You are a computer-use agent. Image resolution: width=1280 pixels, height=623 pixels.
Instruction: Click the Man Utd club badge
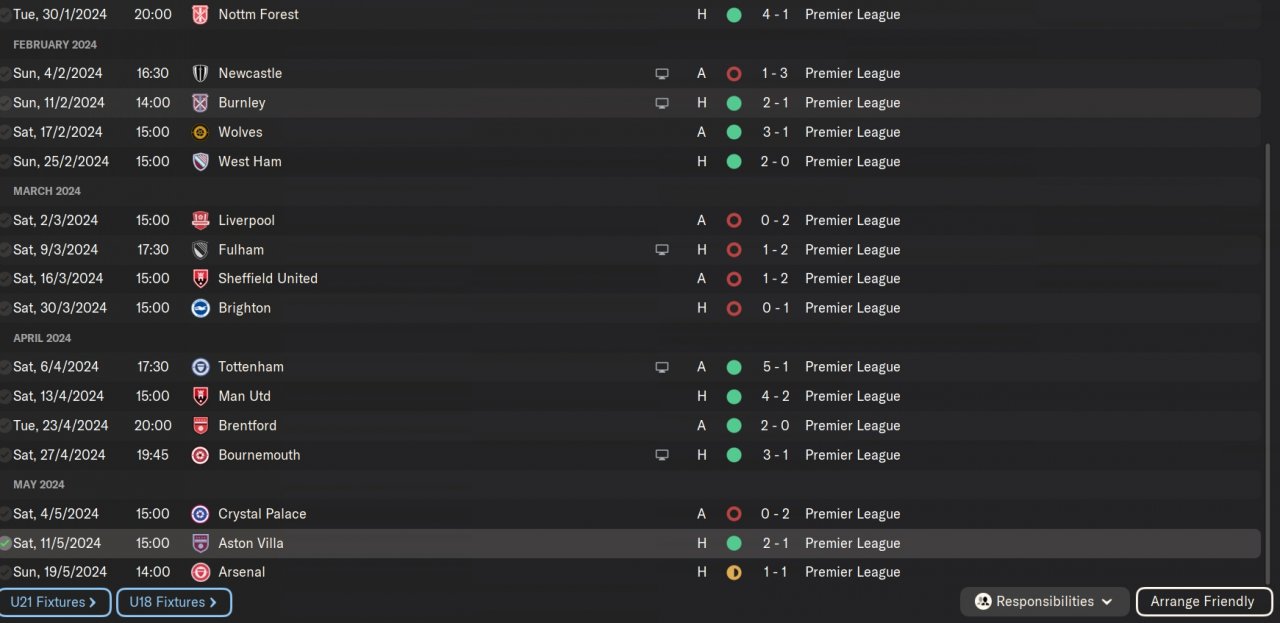[x=200, y=396]
